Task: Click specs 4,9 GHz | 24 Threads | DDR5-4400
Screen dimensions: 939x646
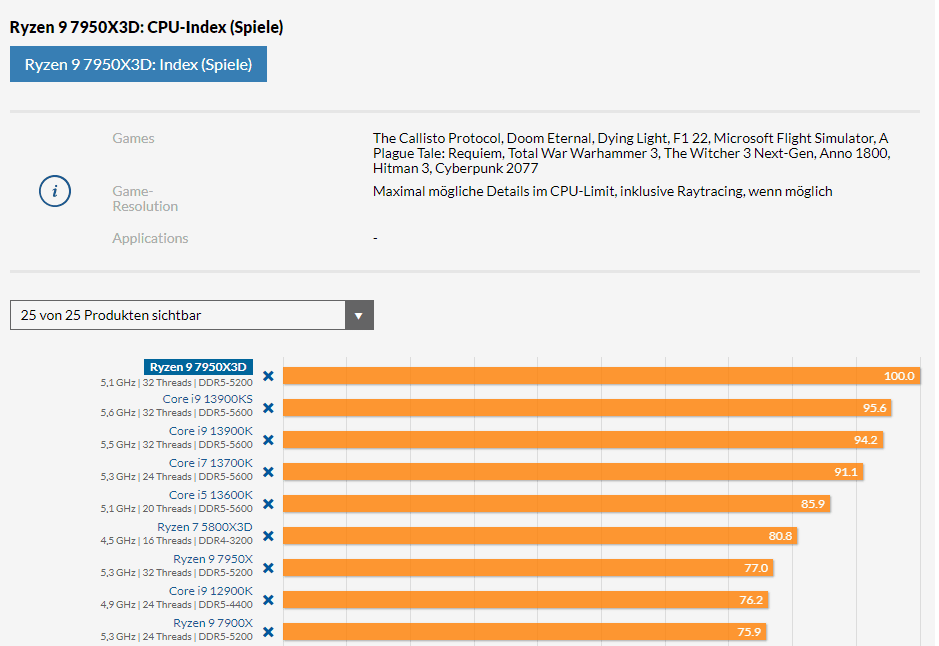Action: [x=177, y=605]
